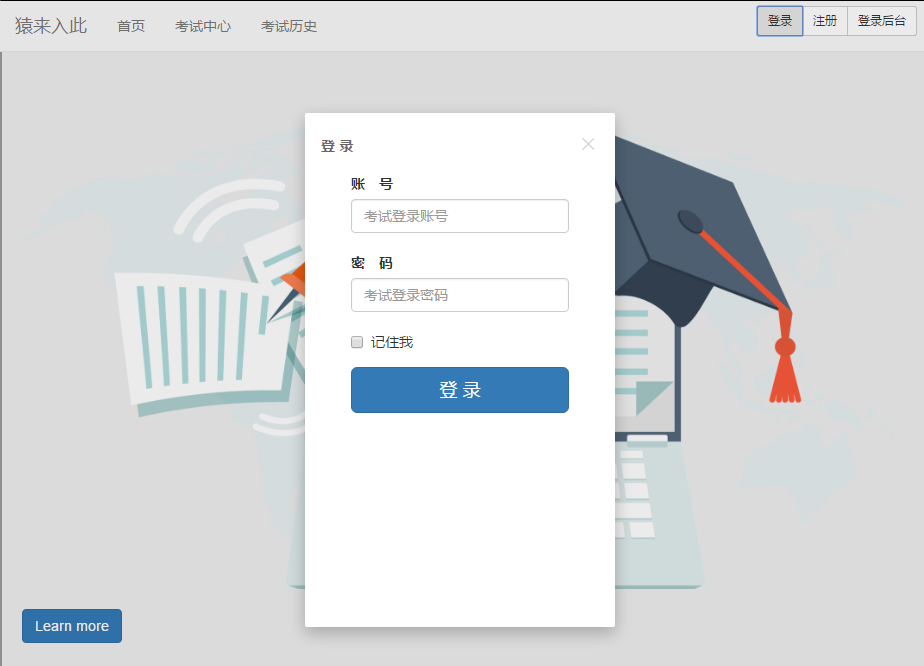The height and width of the screenshot is (666, 924).
Task: Open the 登录后台 button
Action: [x=881, y=20]
